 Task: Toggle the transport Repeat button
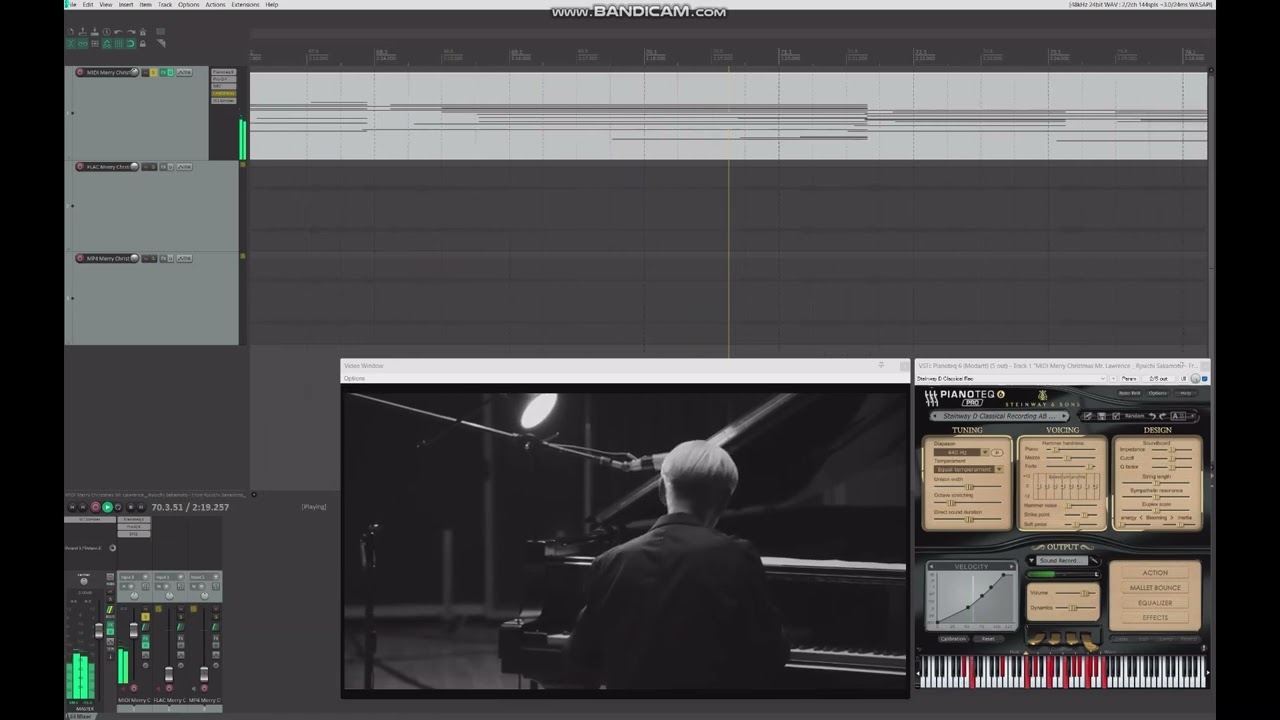click(118, 507)
